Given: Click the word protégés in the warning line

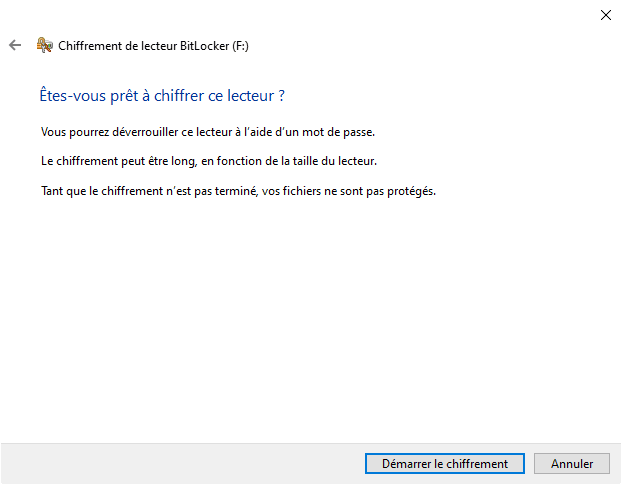Looking at the screenshot, I should (412, 190).
